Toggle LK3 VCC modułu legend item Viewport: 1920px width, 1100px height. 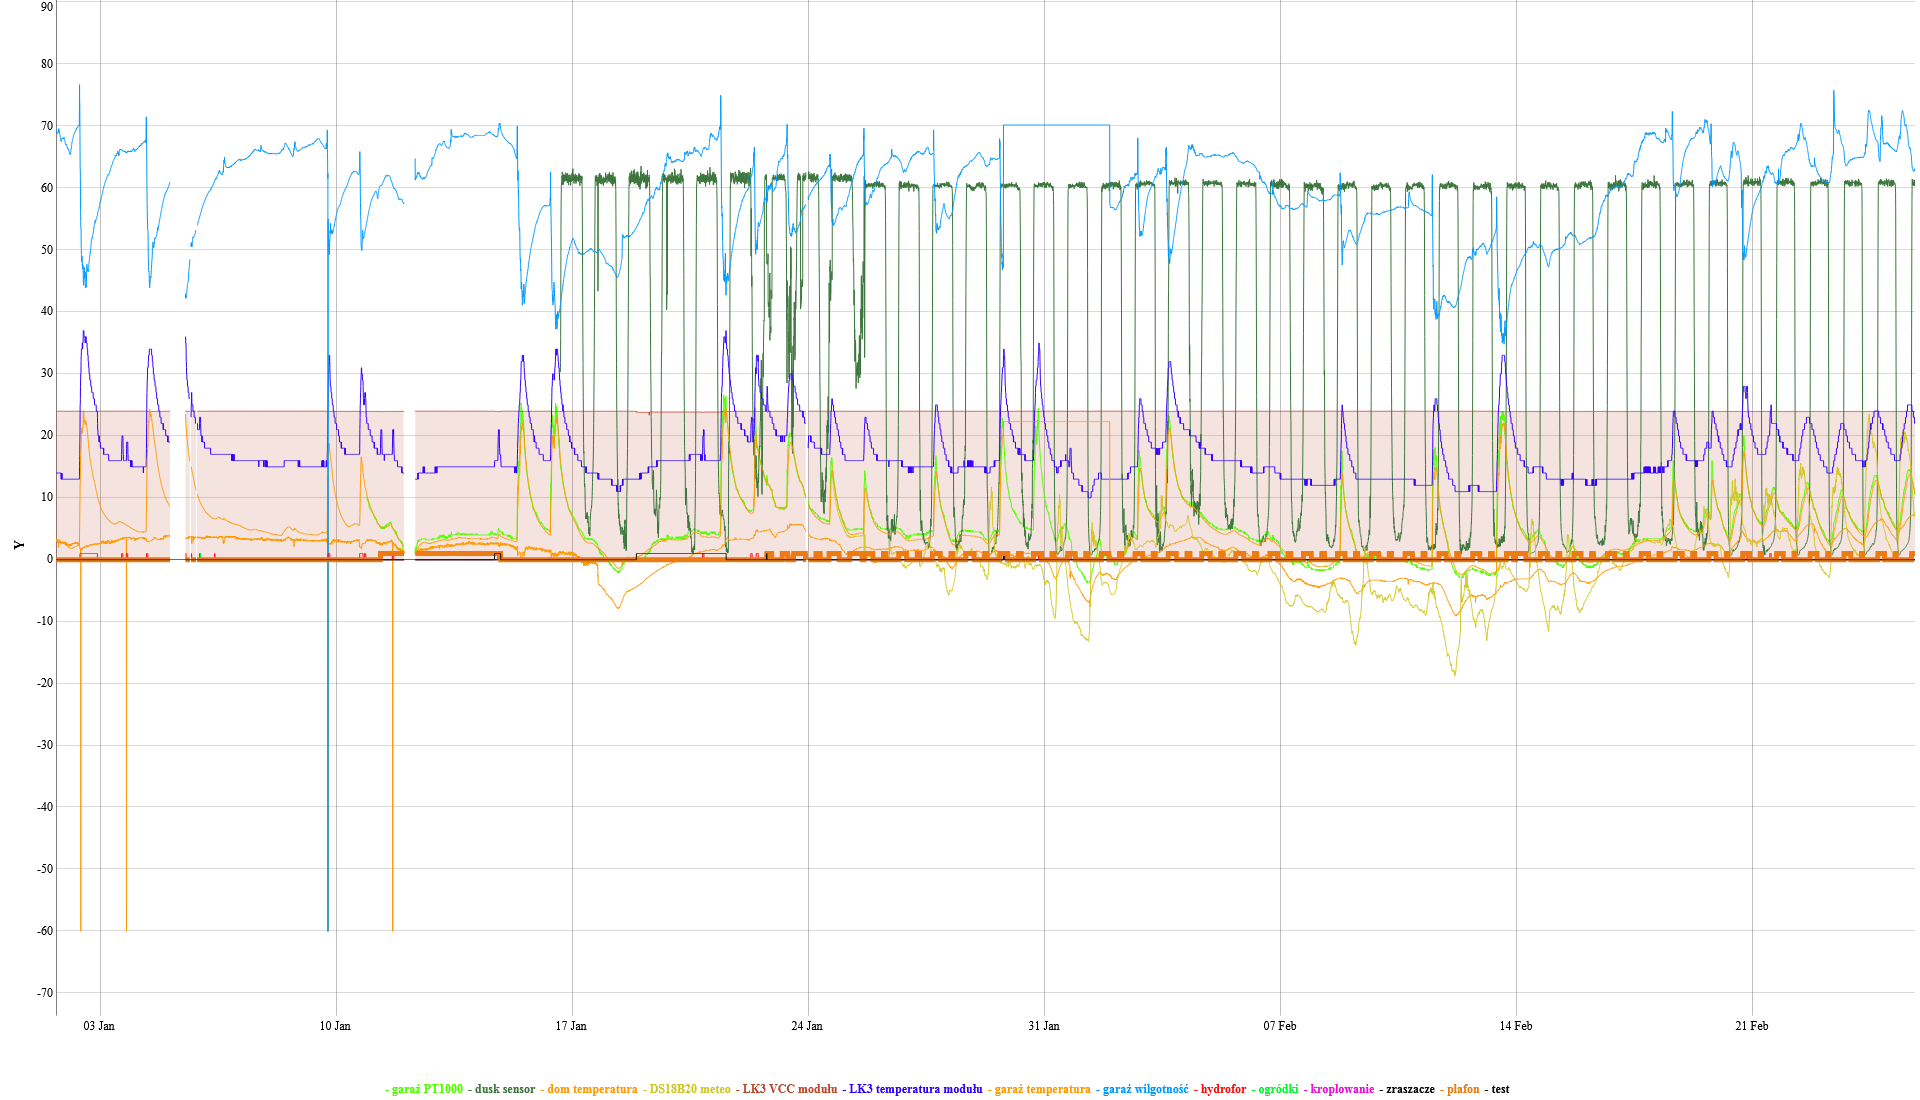click(x=789, y=1089)
